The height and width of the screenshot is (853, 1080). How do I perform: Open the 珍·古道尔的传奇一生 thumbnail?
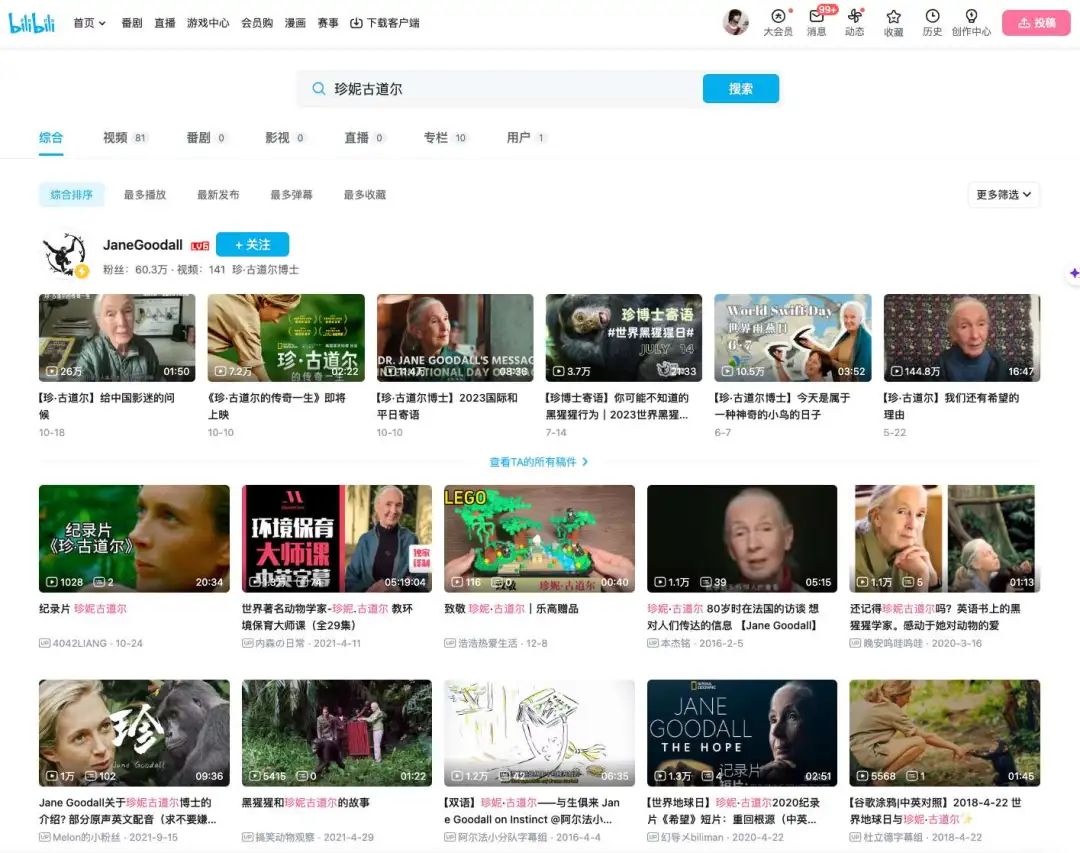(x=286, y=338)
